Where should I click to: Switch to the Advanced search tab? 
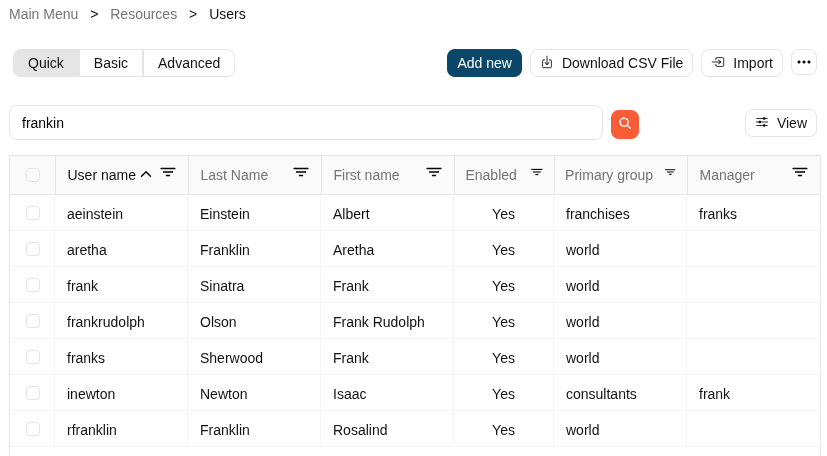pos(189,63)
